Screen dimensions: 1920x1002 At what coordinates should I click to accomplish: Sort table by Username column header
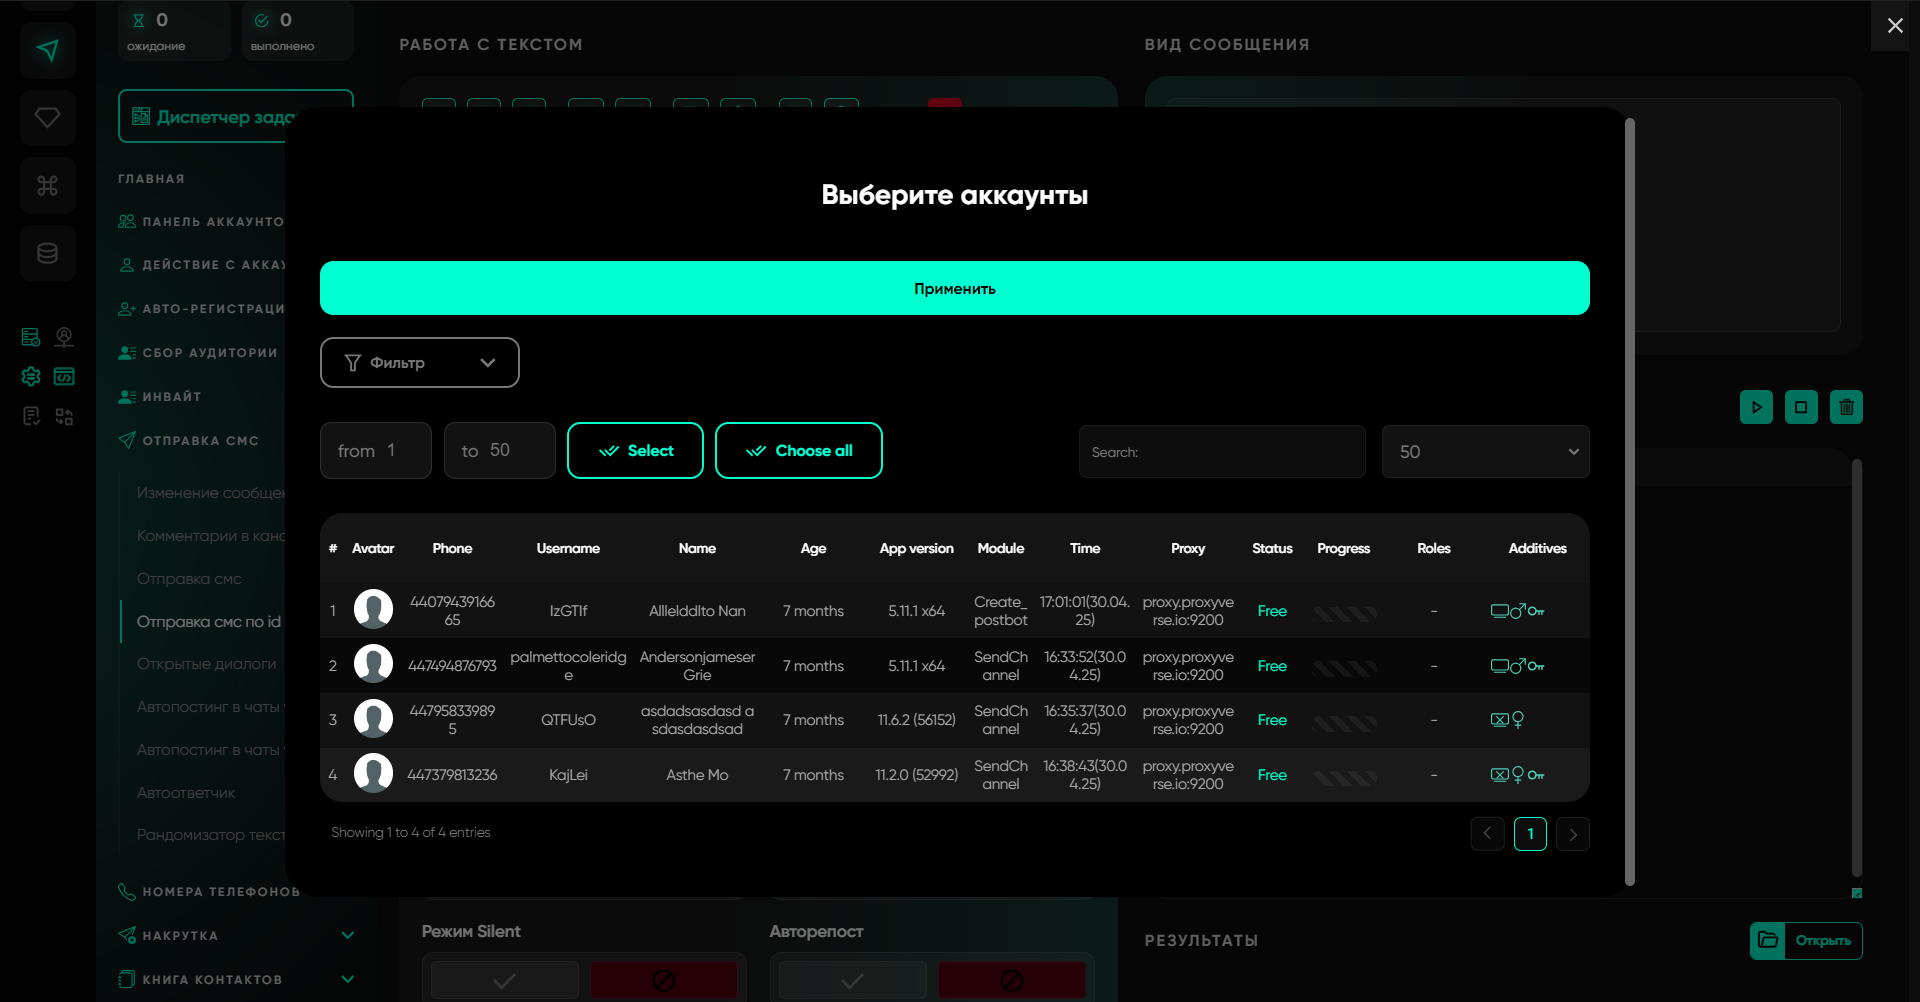567,548
